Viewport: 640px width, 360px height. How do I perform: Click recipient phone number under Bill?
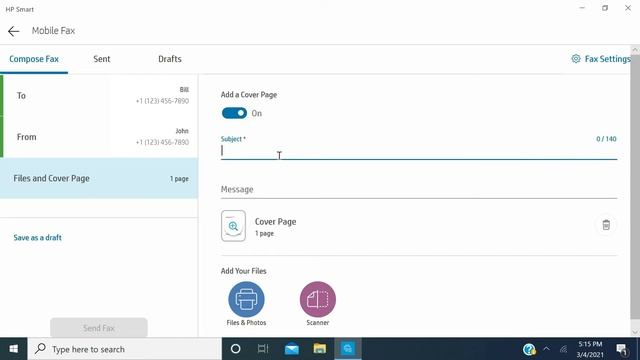click(x=162, y=101)
